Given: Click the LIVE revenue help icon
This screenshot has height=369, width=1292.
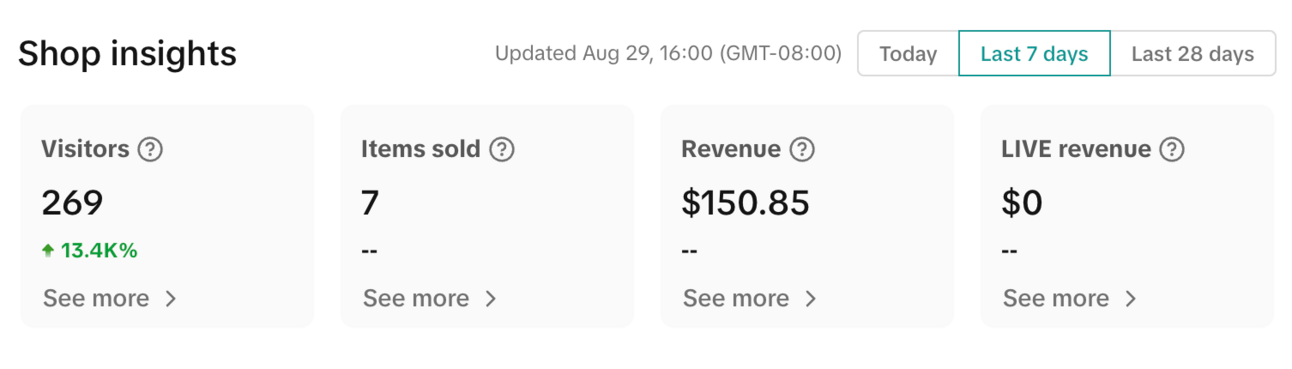Looking at the screenshot, I should [x=1172, y=150].
